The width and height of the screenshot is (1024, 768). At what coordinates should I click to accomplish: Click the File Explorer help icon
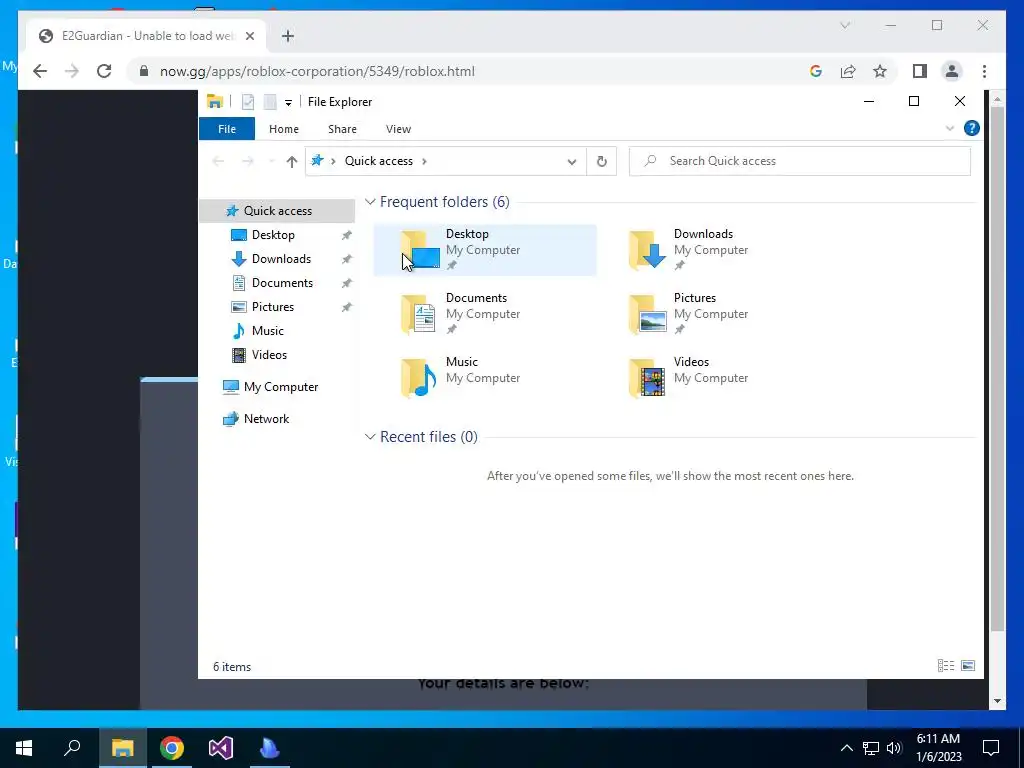point(972,128)
